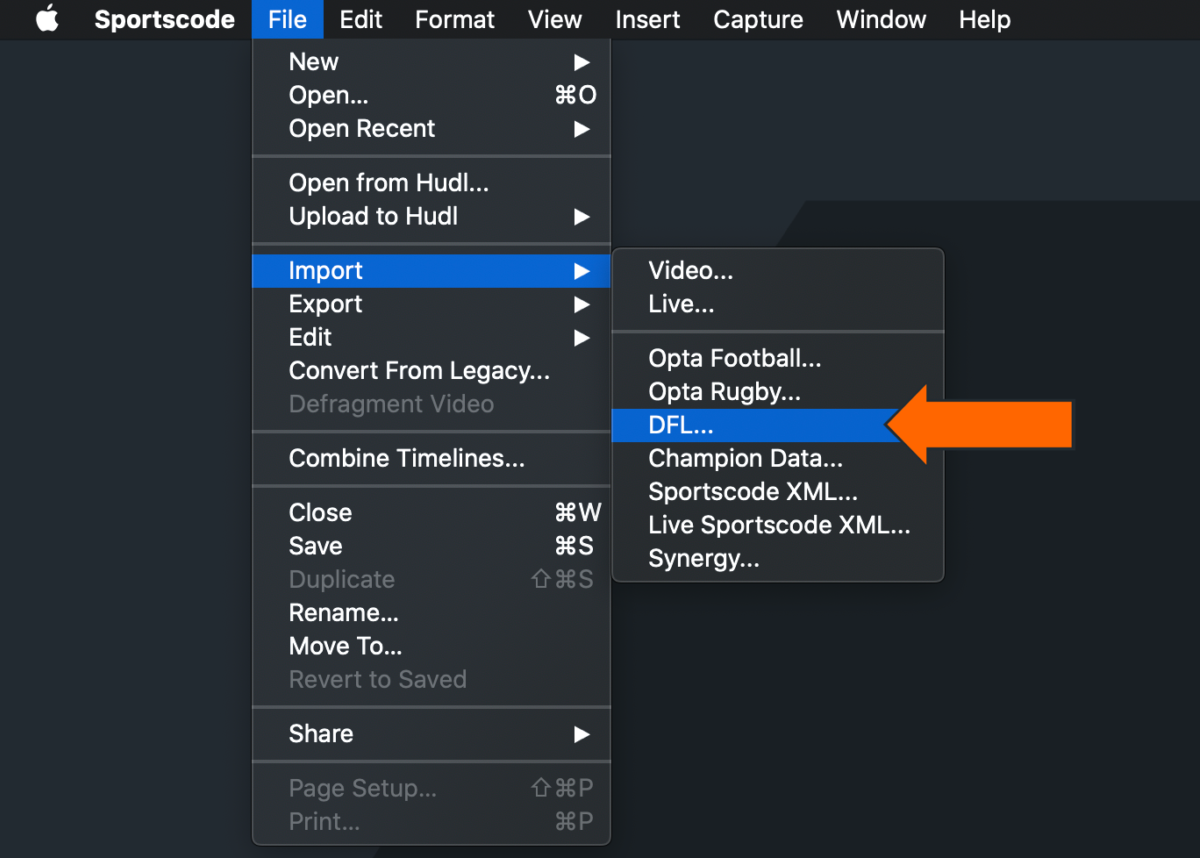Import Synergy data
This screenshot has width=1200, height=858.
pyautogui.click(x=706, y=558)
